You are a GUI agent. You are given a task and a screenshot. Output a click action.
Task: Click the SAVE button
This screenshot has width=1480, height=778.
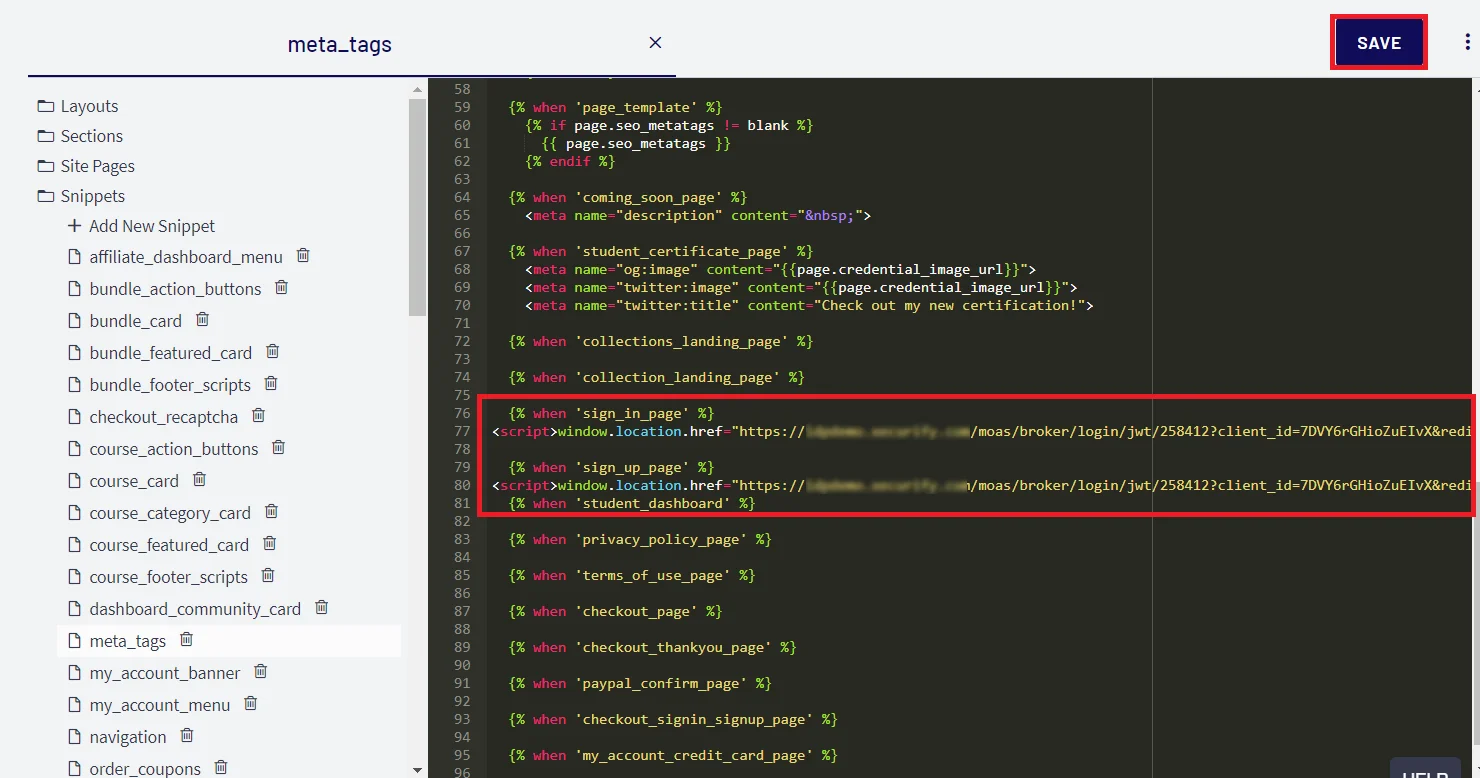pos(1378,42)
